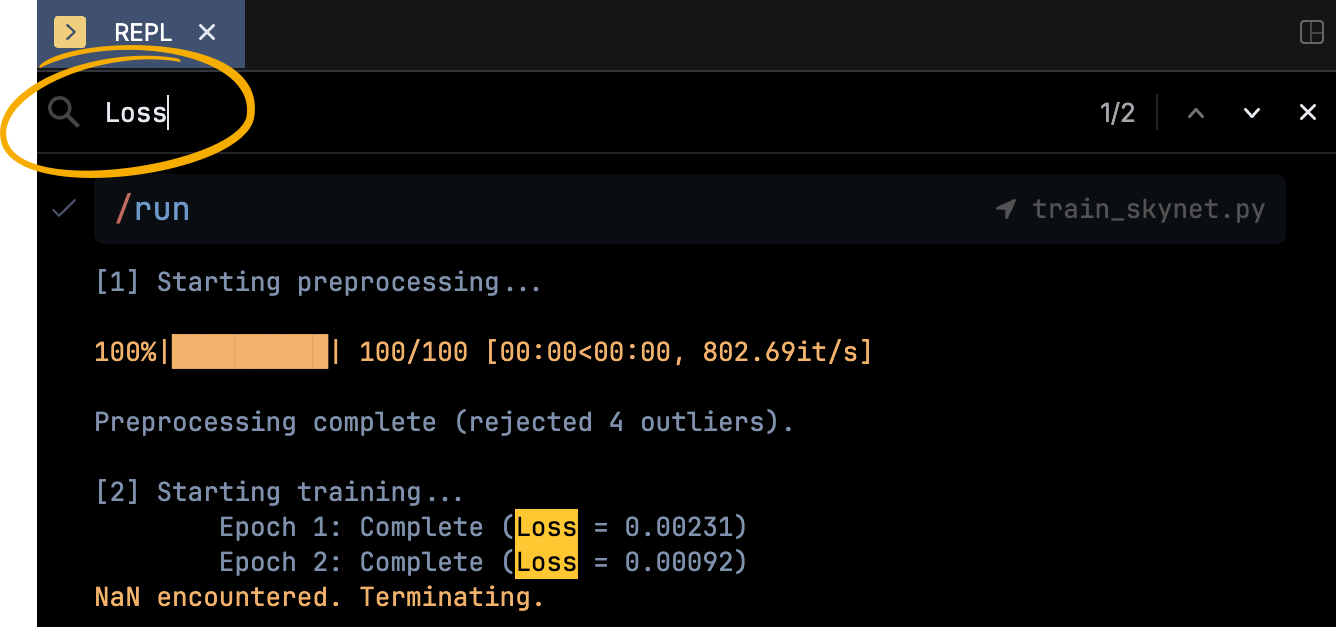
Task: Click the Starting preprocessing log line
Action: 316,281
